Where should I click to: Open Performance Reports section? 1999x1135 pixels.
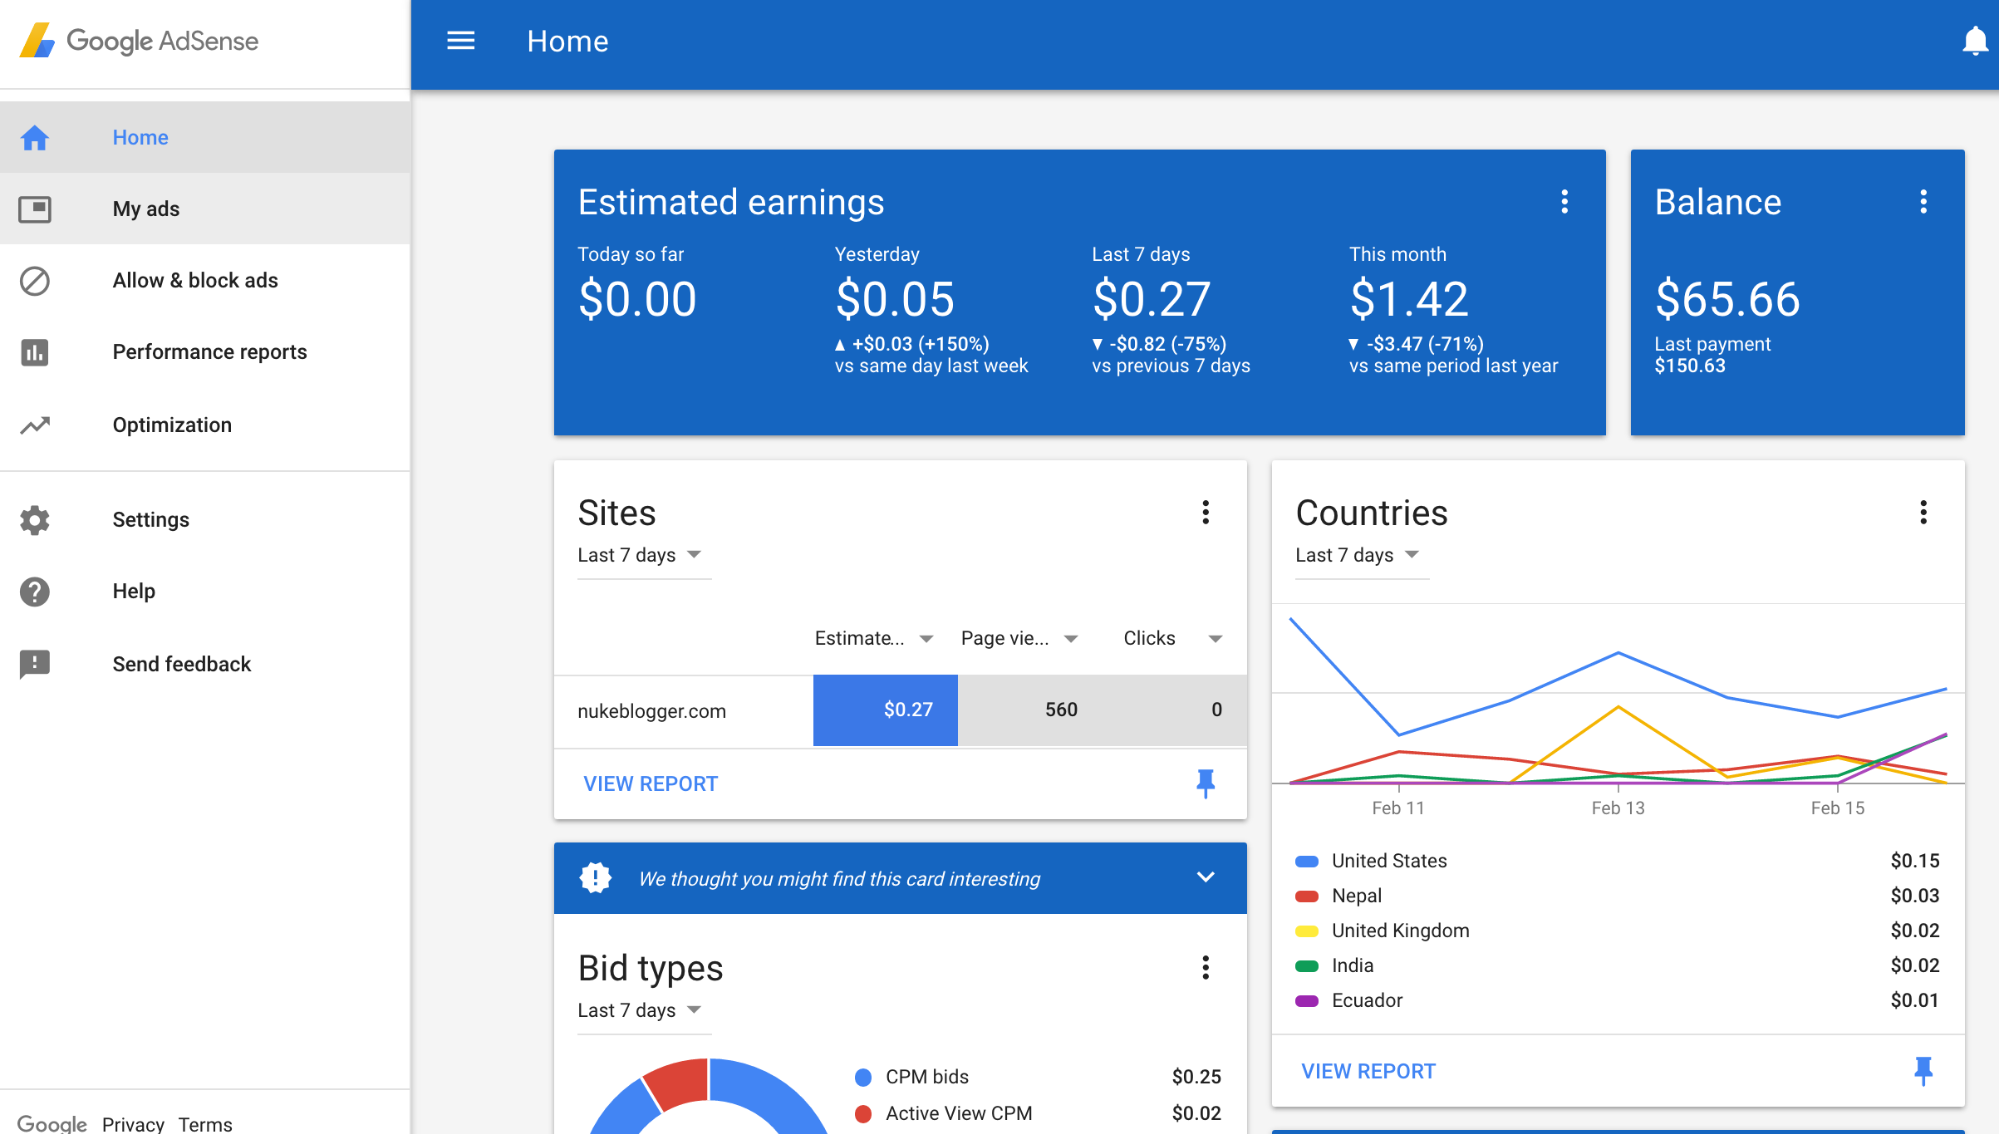210,351
